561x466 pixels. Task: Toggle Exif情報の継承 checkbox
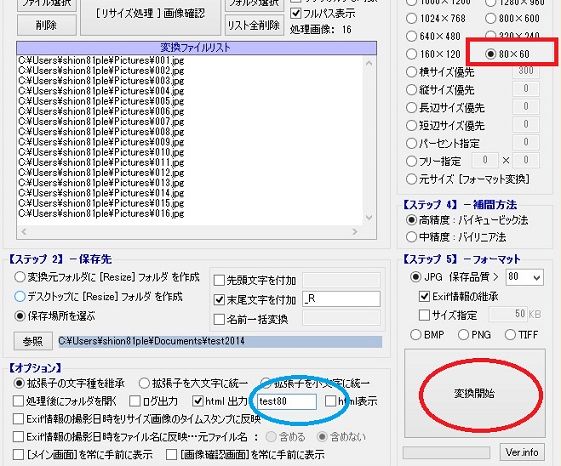tap(424, 296)
